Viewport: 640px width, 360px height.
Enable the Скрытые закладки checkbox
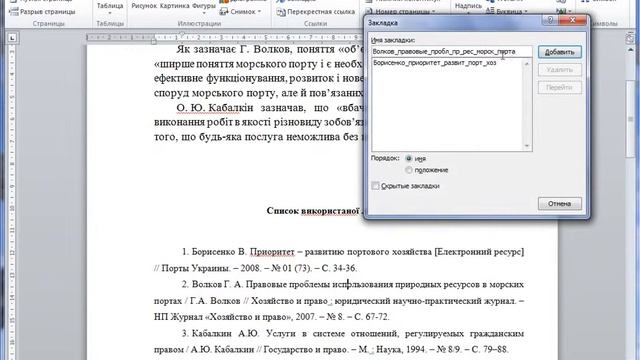coord(376,186)
